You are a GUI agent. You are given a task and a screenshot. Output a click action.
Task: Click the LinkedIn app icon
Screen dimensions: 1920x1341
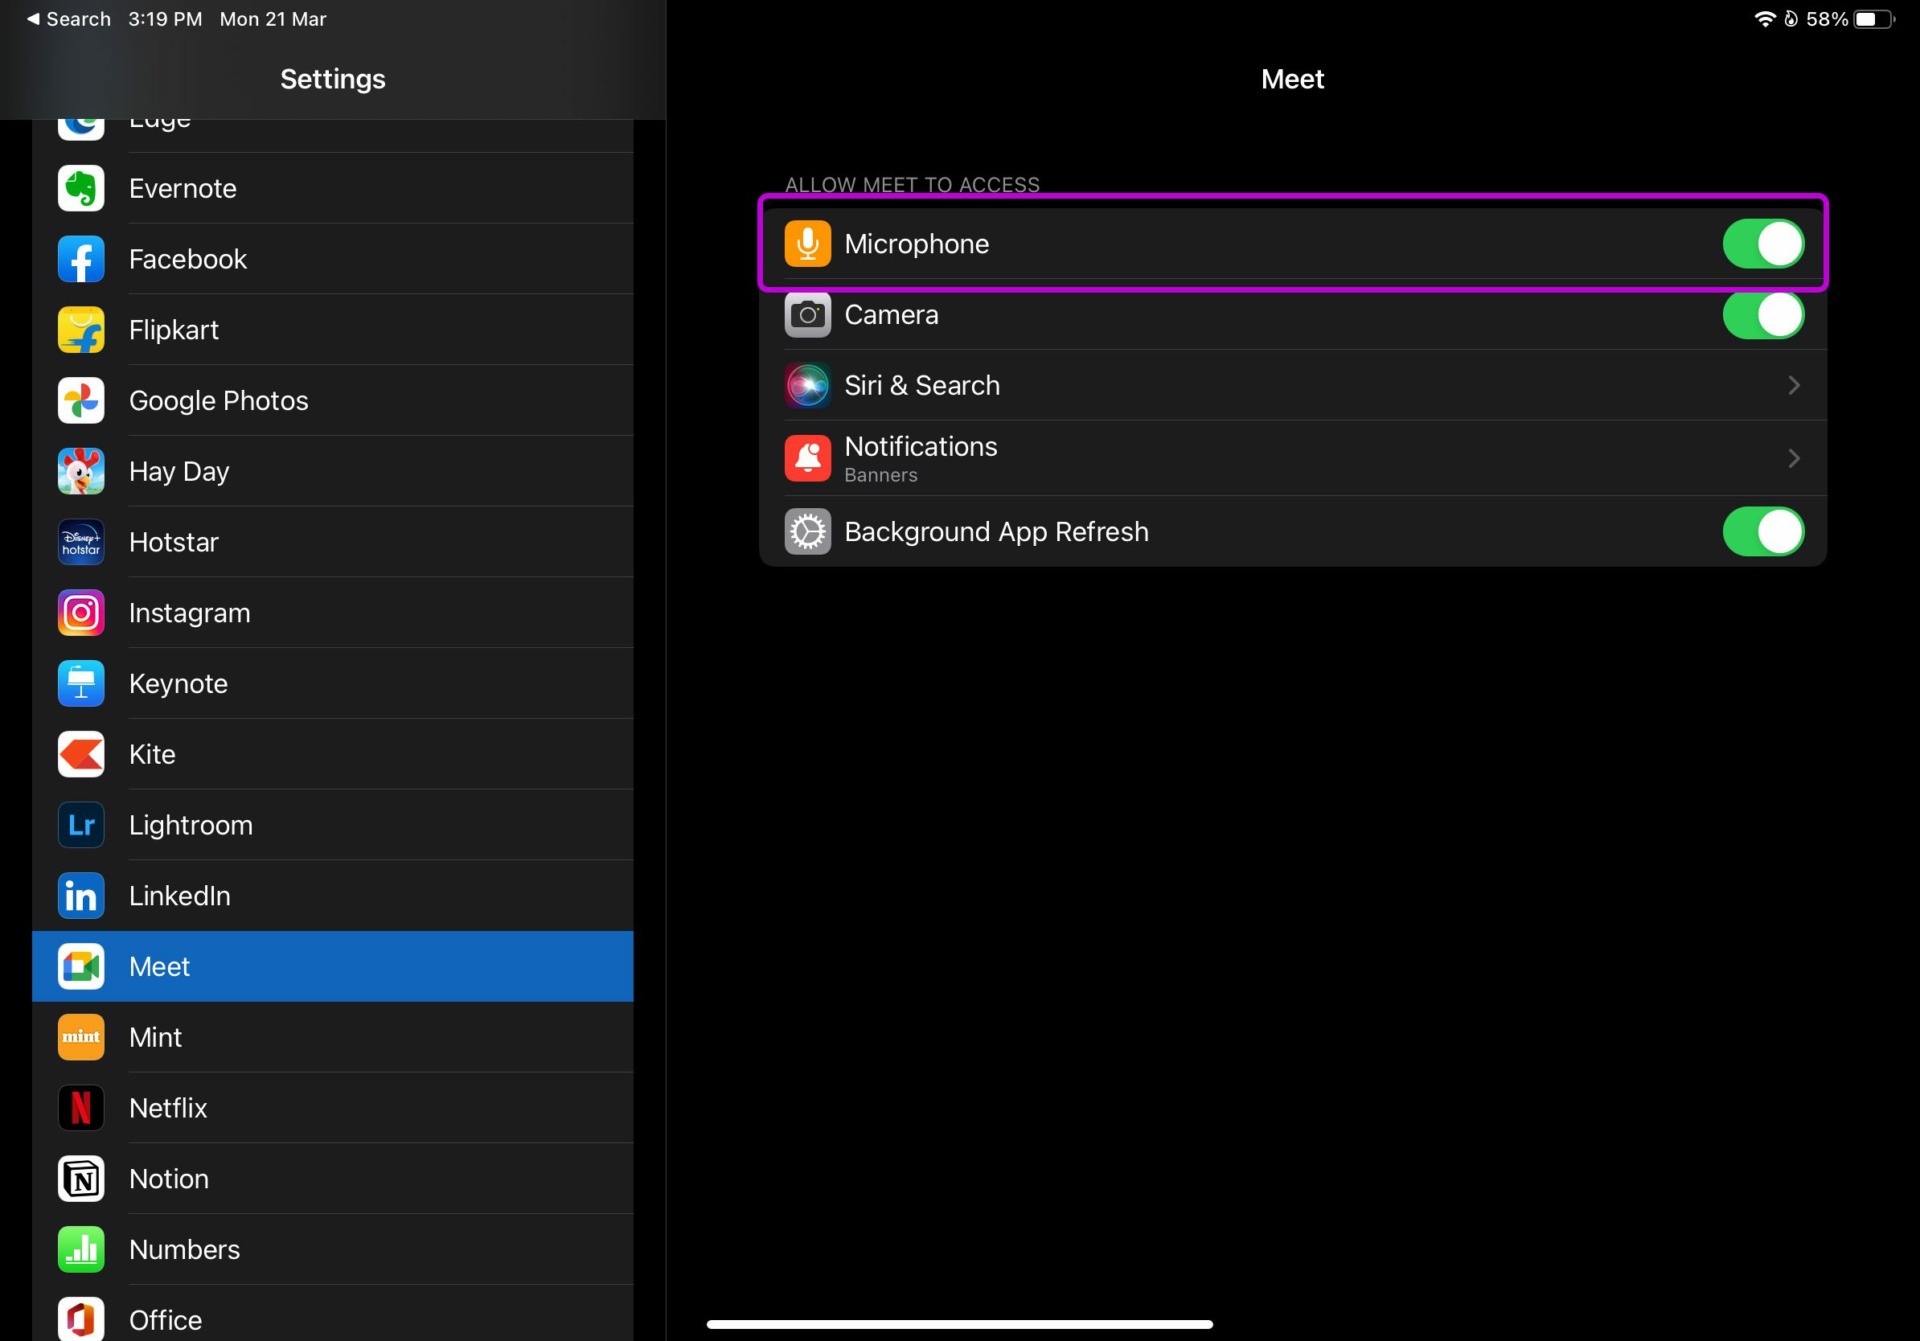pos(81,895)
